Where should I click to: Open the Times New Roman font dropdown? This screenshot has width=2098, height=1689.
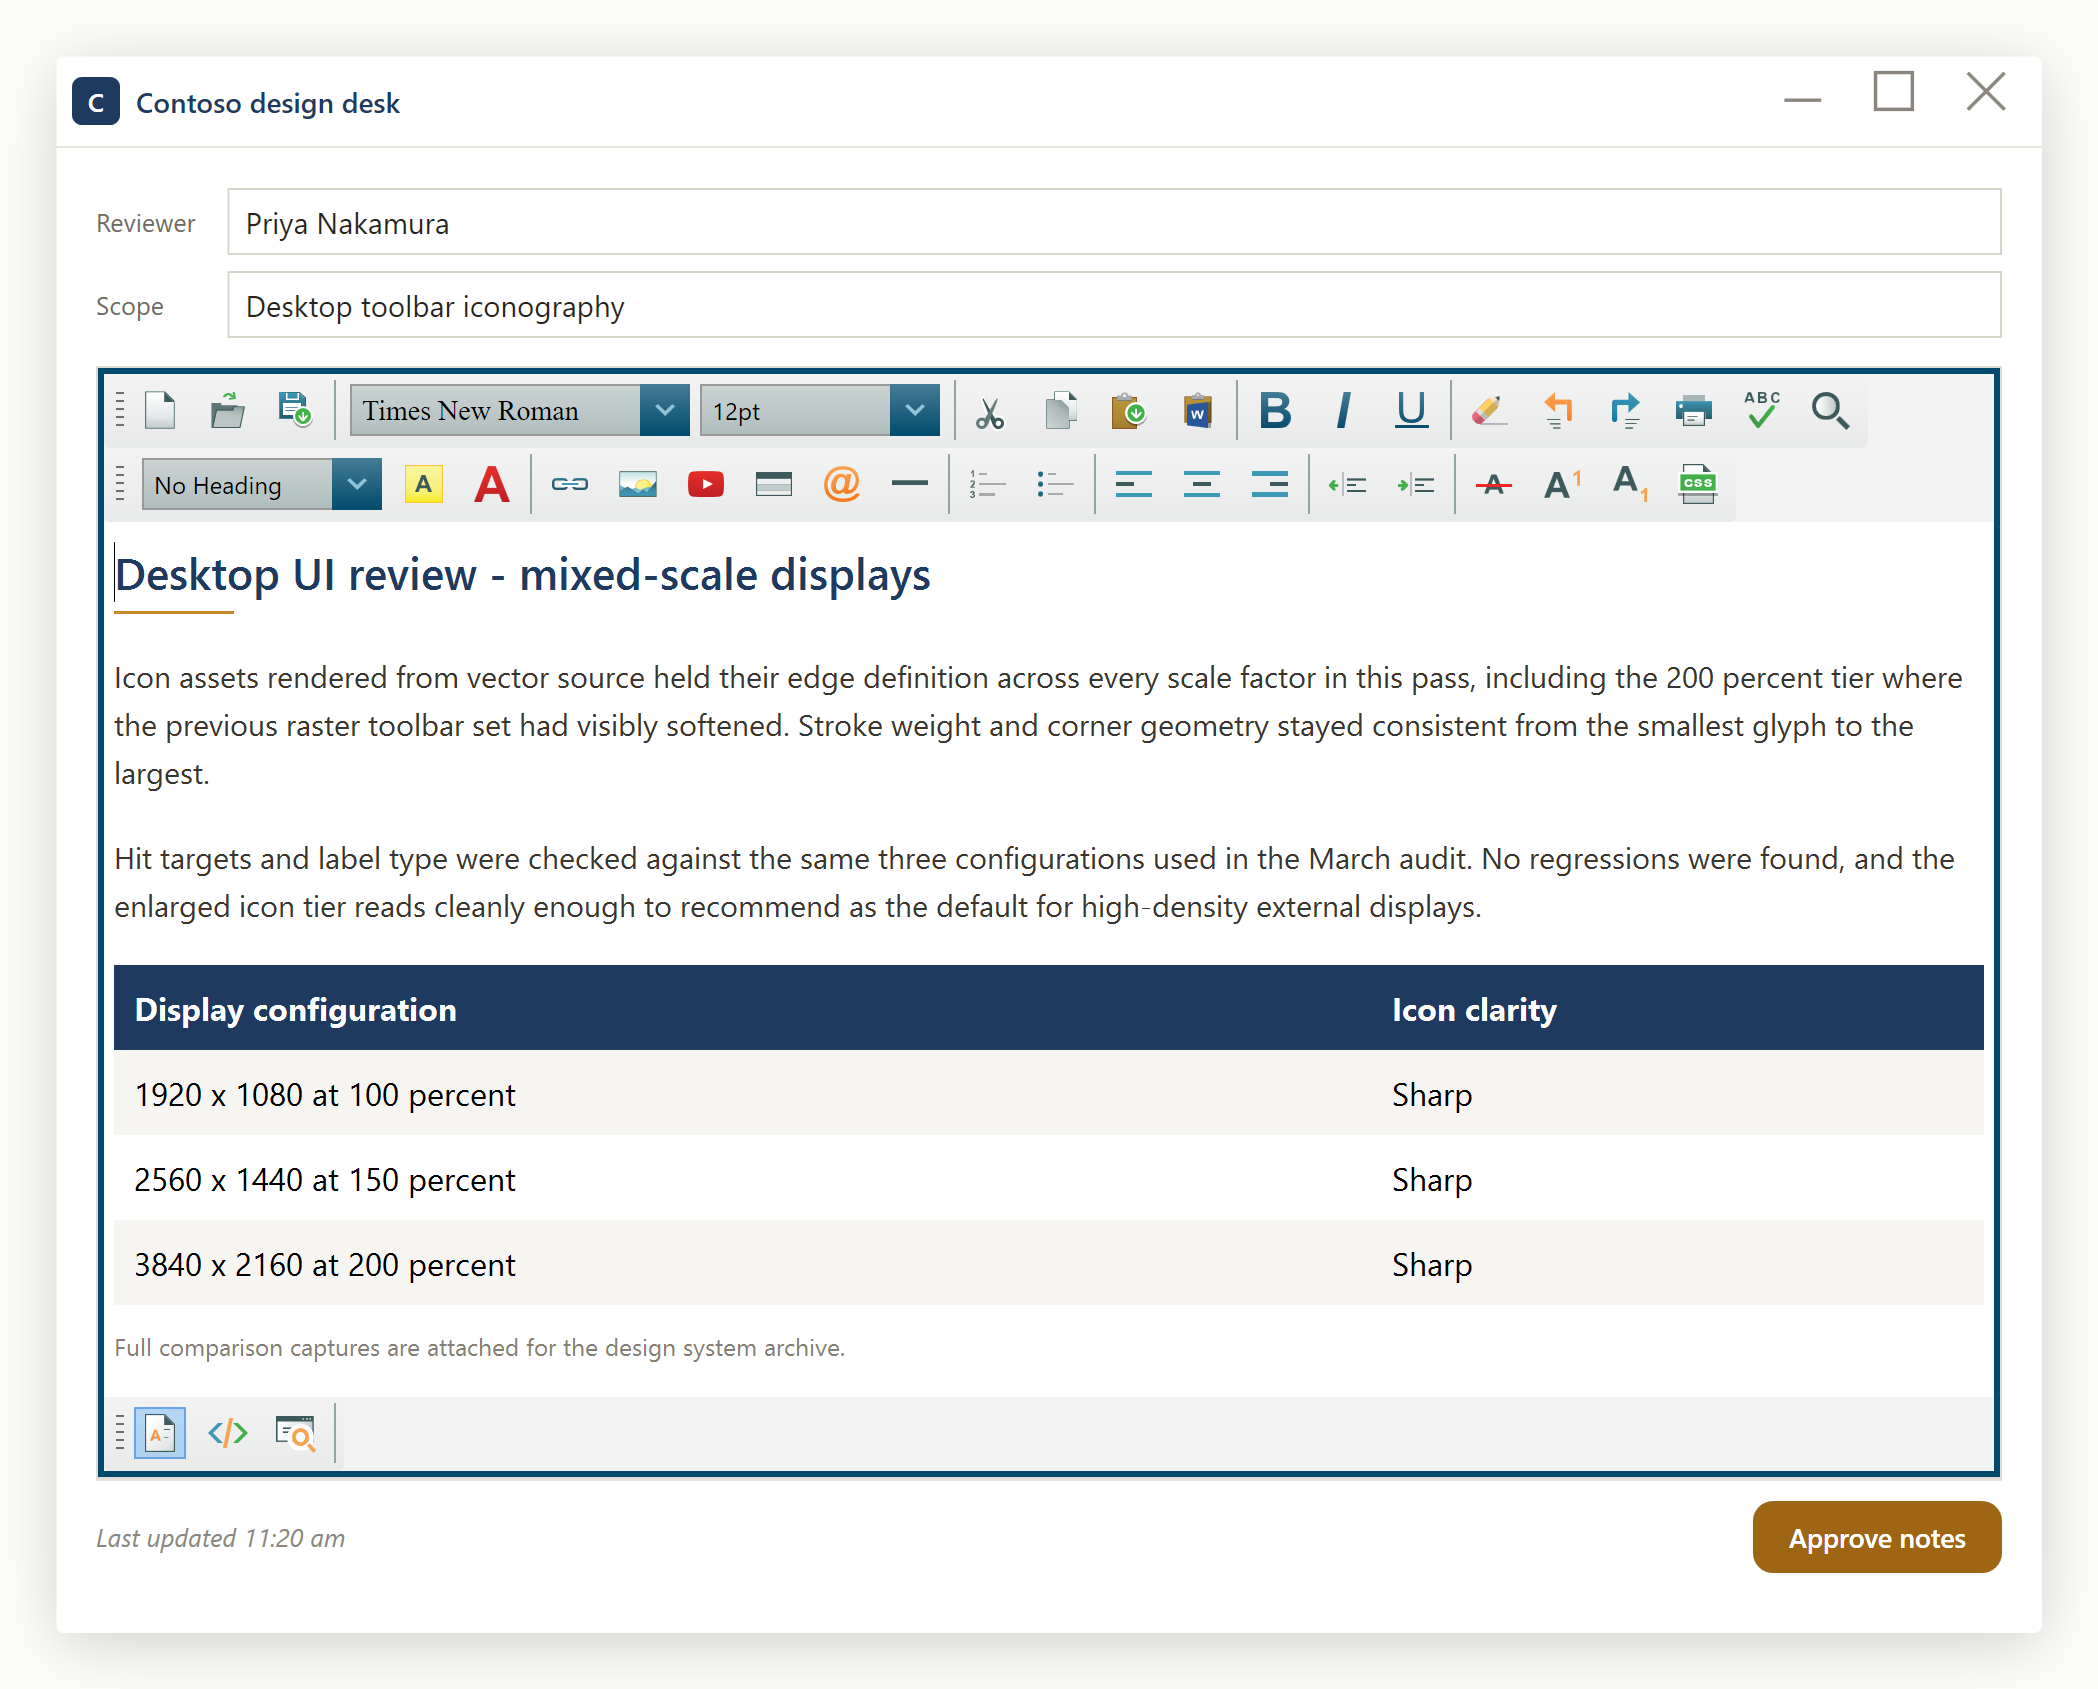(x=519, y=411)
